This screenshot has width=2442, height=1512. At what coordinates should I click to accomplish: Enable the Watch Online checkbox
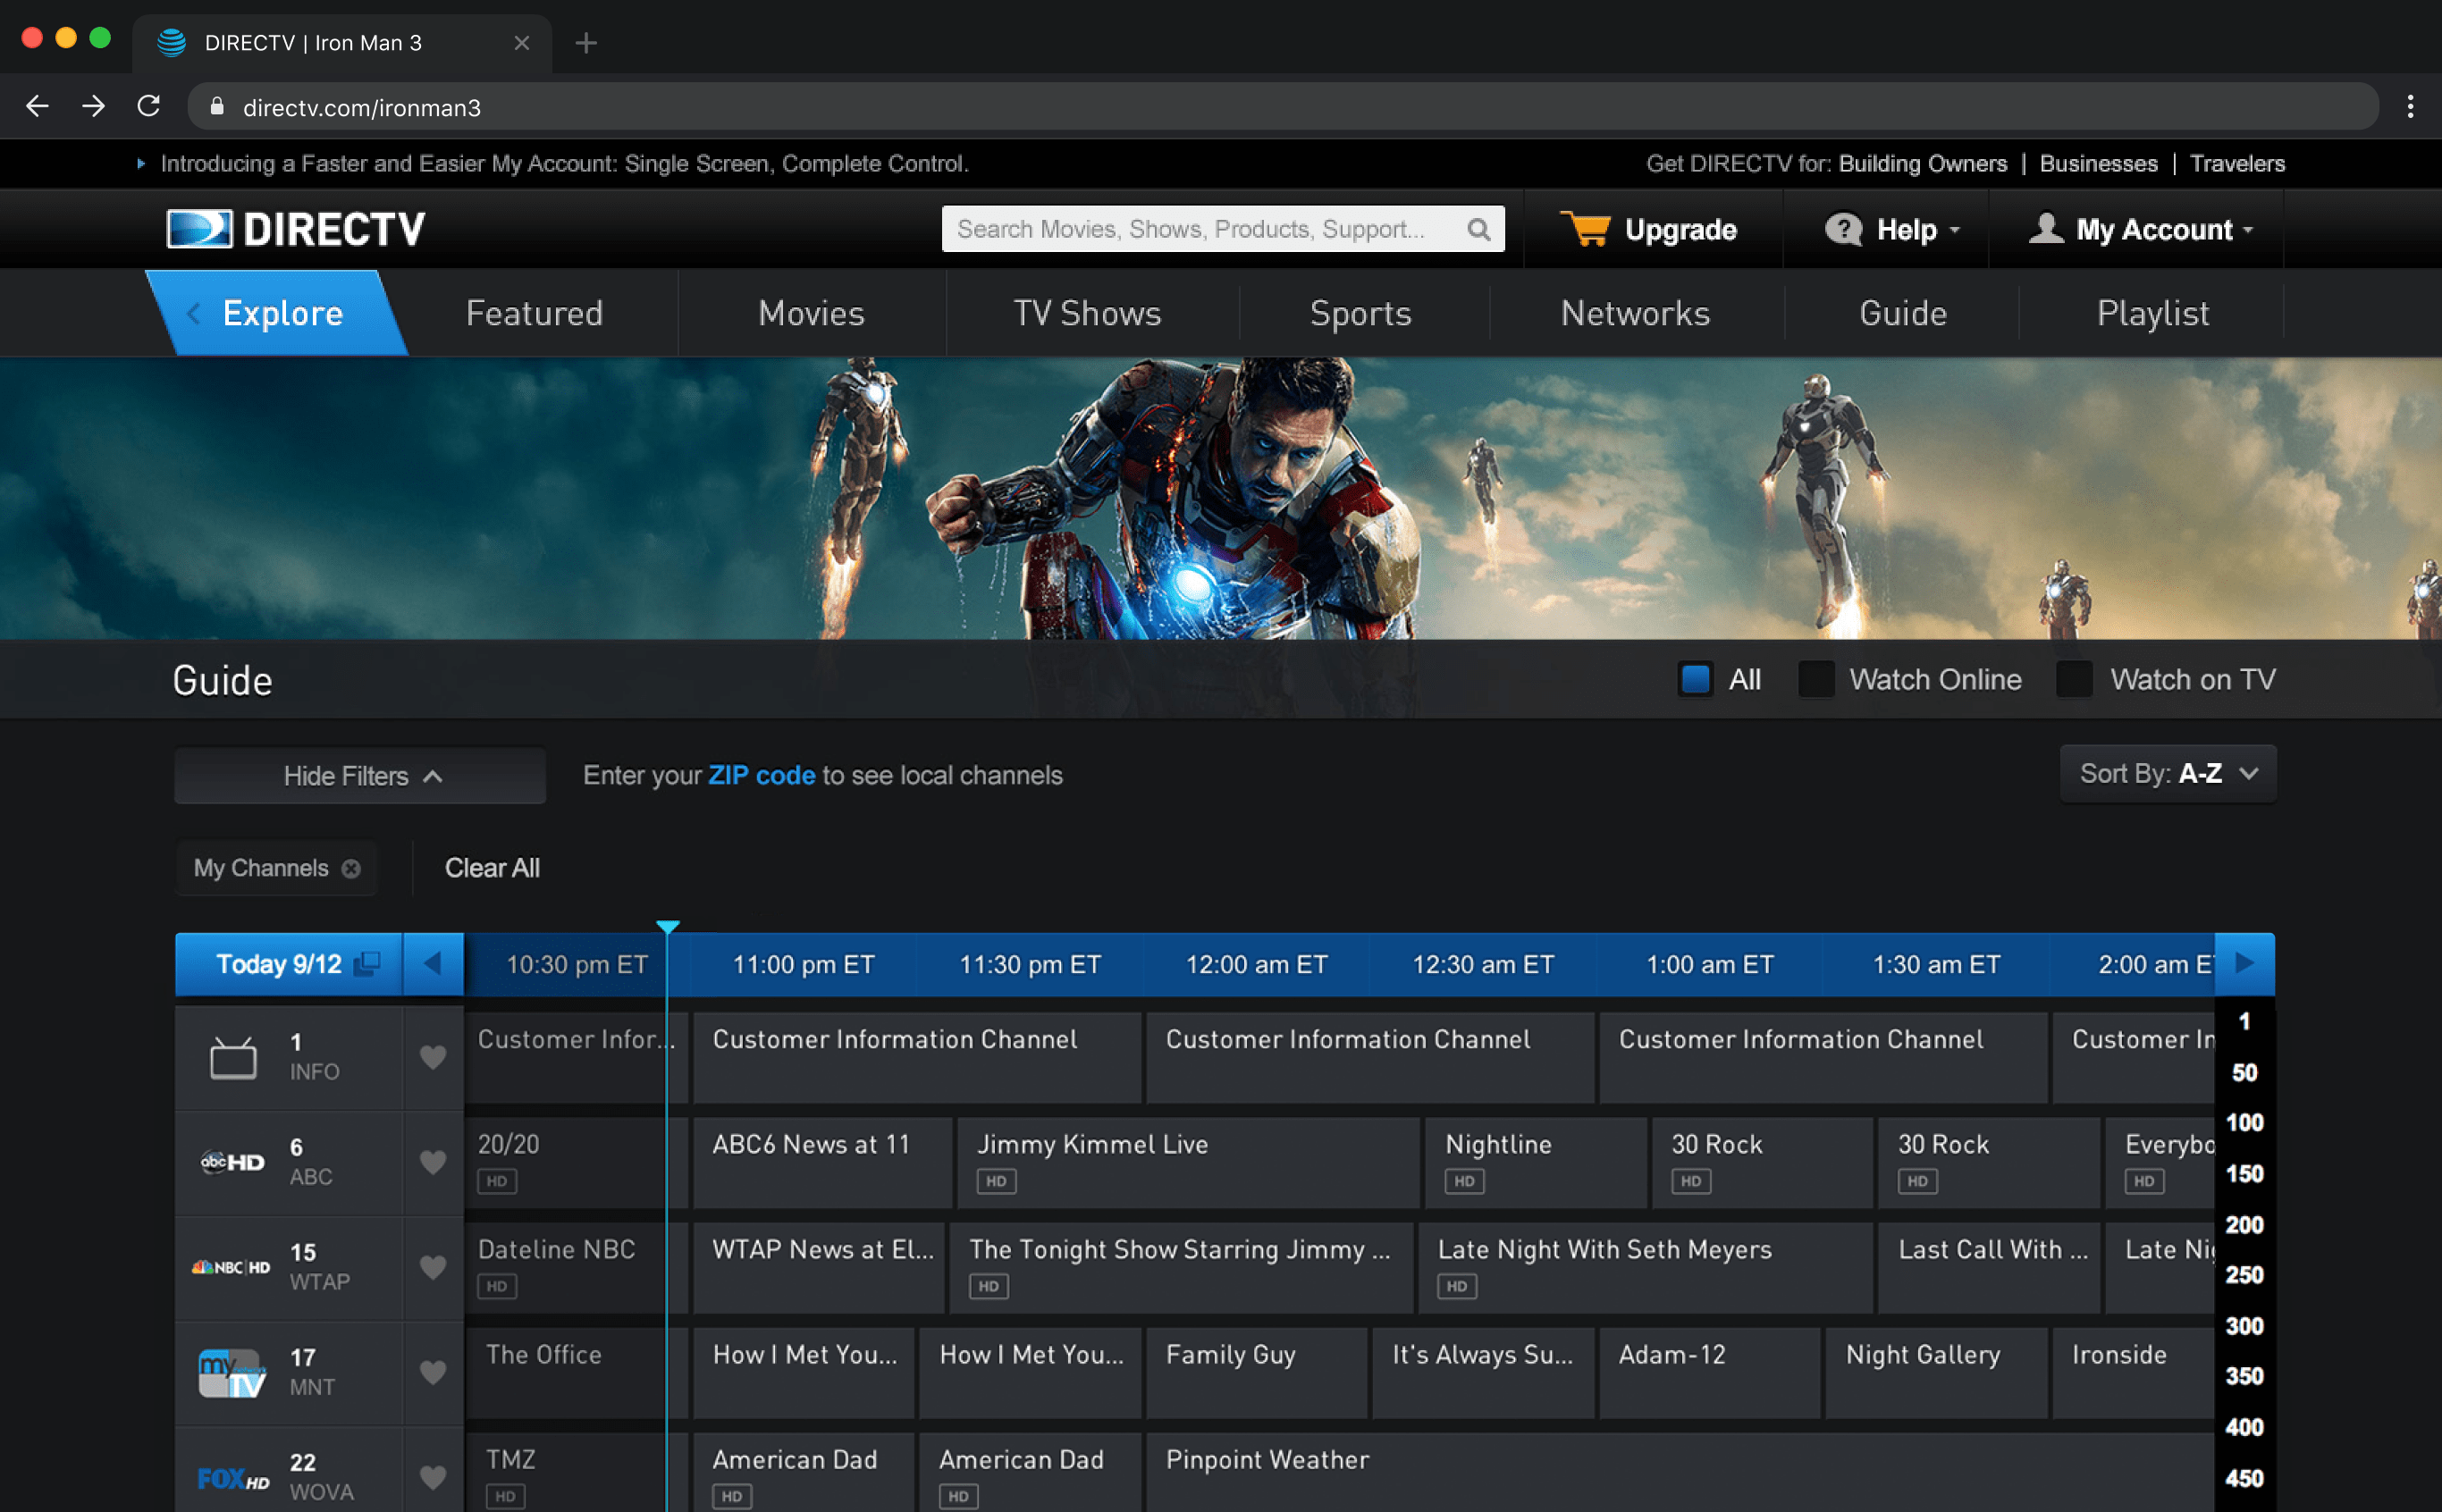[1816, 679]
